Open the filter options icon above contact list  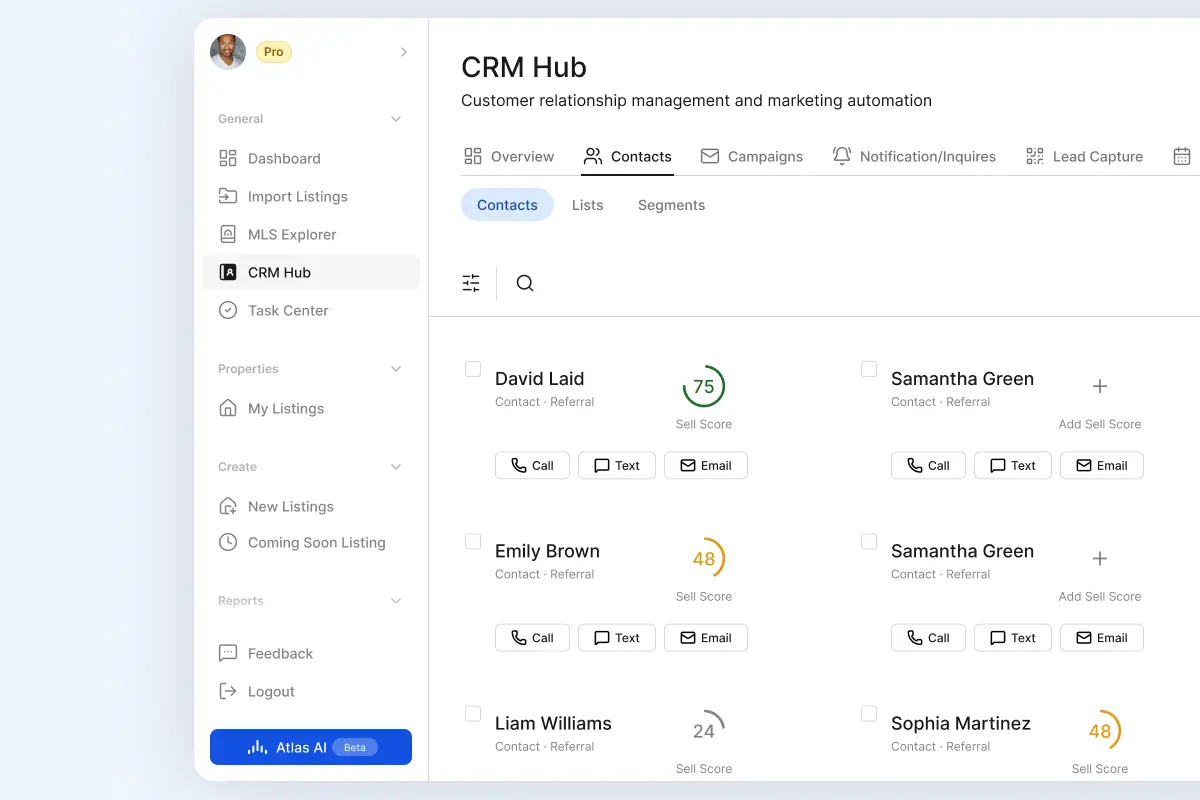pos(471,283)
